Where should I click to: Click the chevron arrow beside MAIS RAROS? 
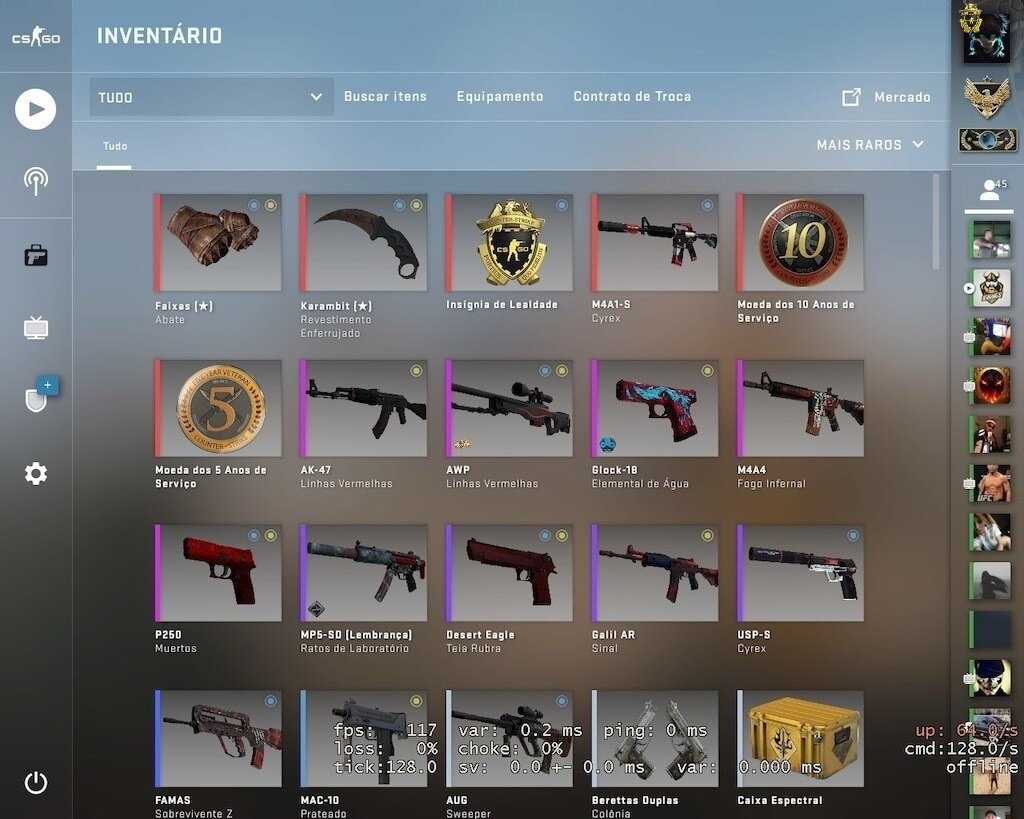click(918, 144)
